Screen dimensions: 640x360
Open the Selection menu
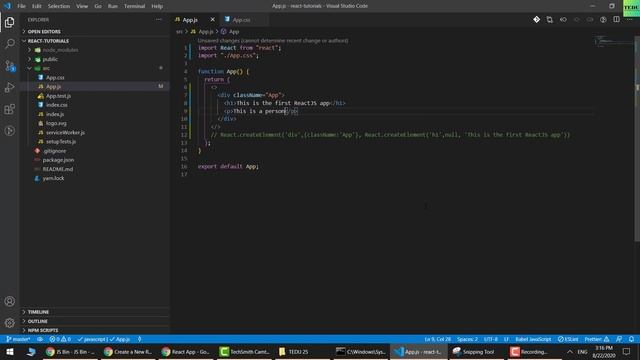59,6
